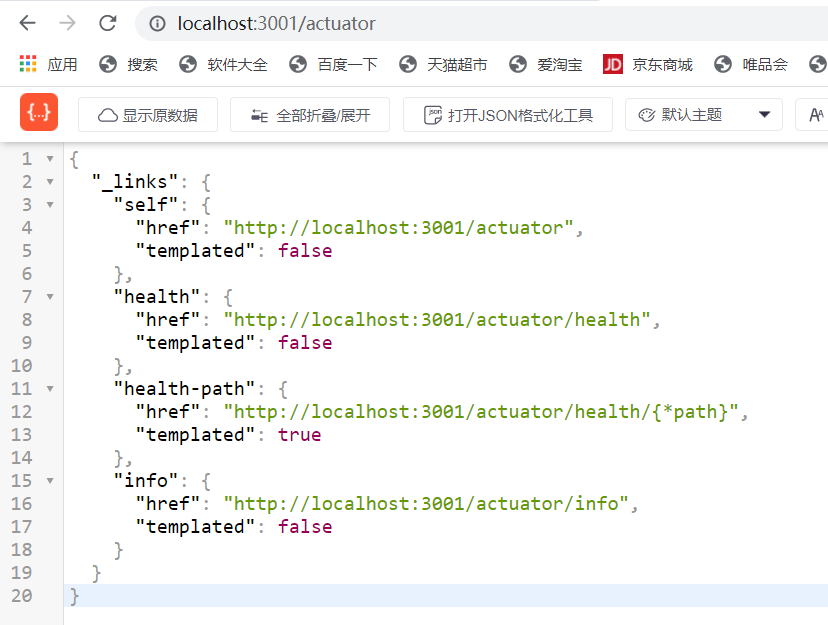Open the 百度一下 bookmark
The image size is (828, 625).
pyautogui.click(x=333, y=64)
